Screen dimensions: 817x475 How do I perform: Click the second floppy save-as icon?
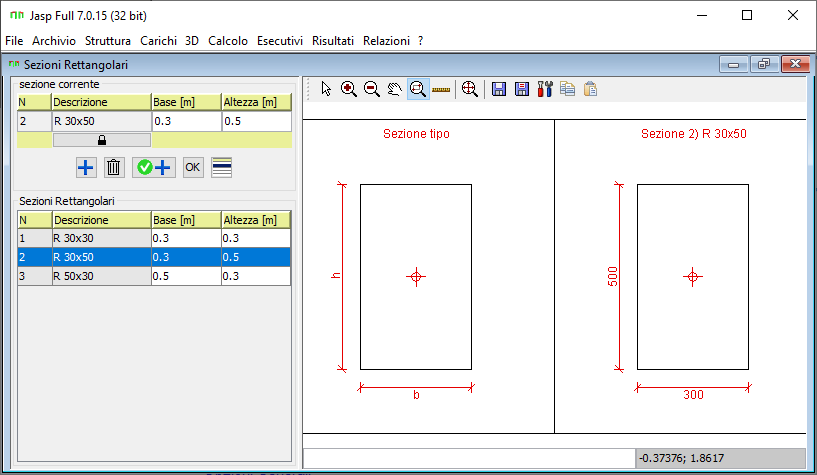[522, 89]
